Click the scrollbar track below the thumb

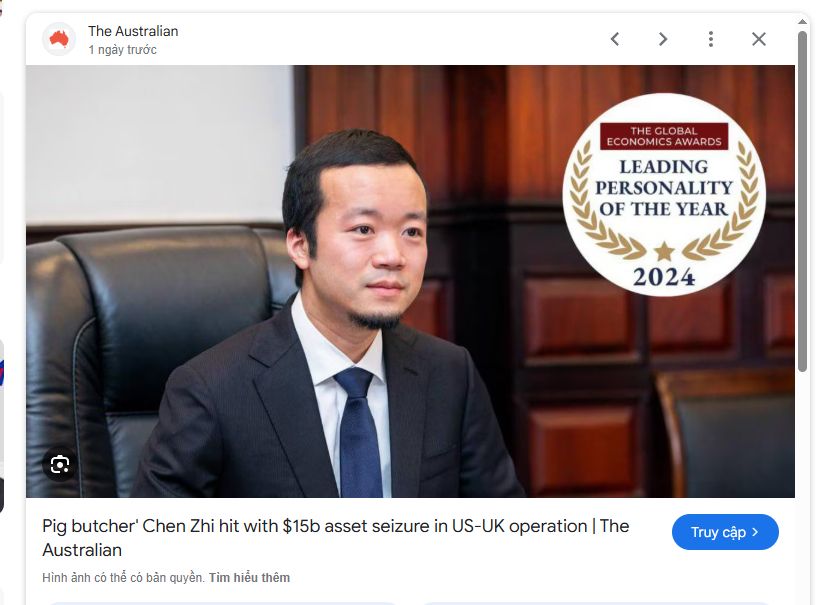(x=802, y=486)
